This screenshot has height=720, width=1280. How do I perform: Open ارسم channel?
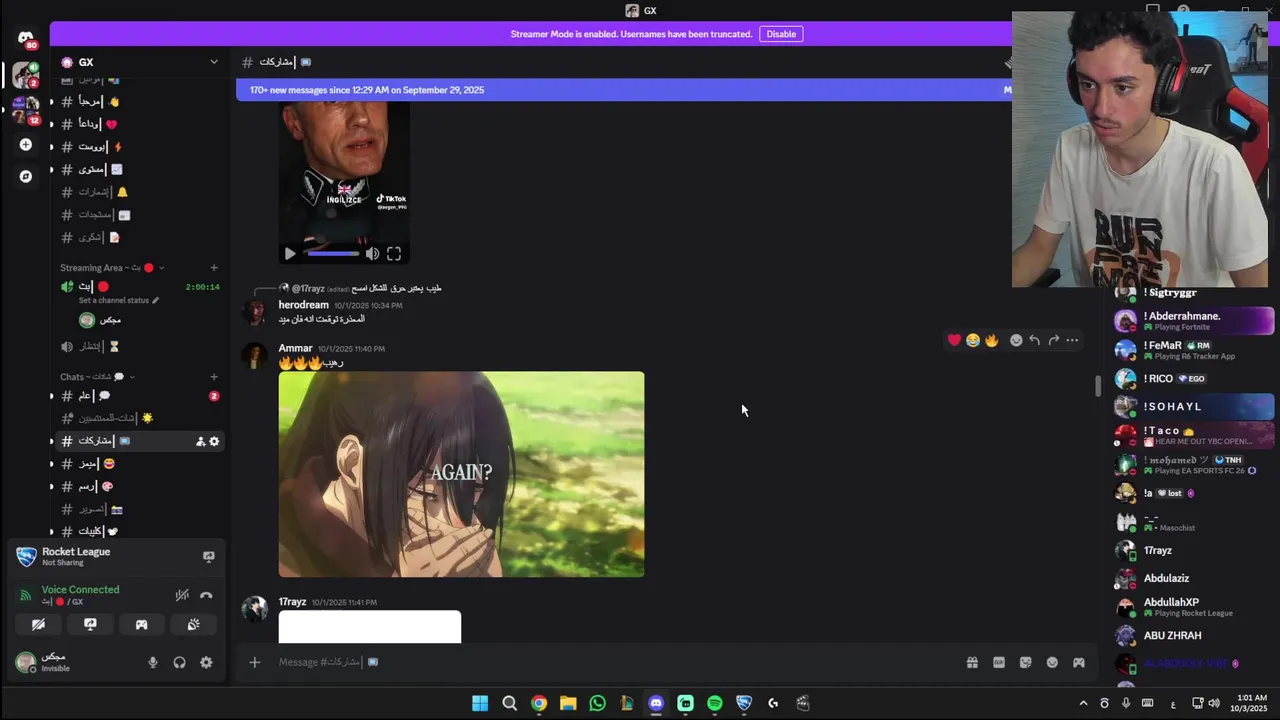[138, 487]
